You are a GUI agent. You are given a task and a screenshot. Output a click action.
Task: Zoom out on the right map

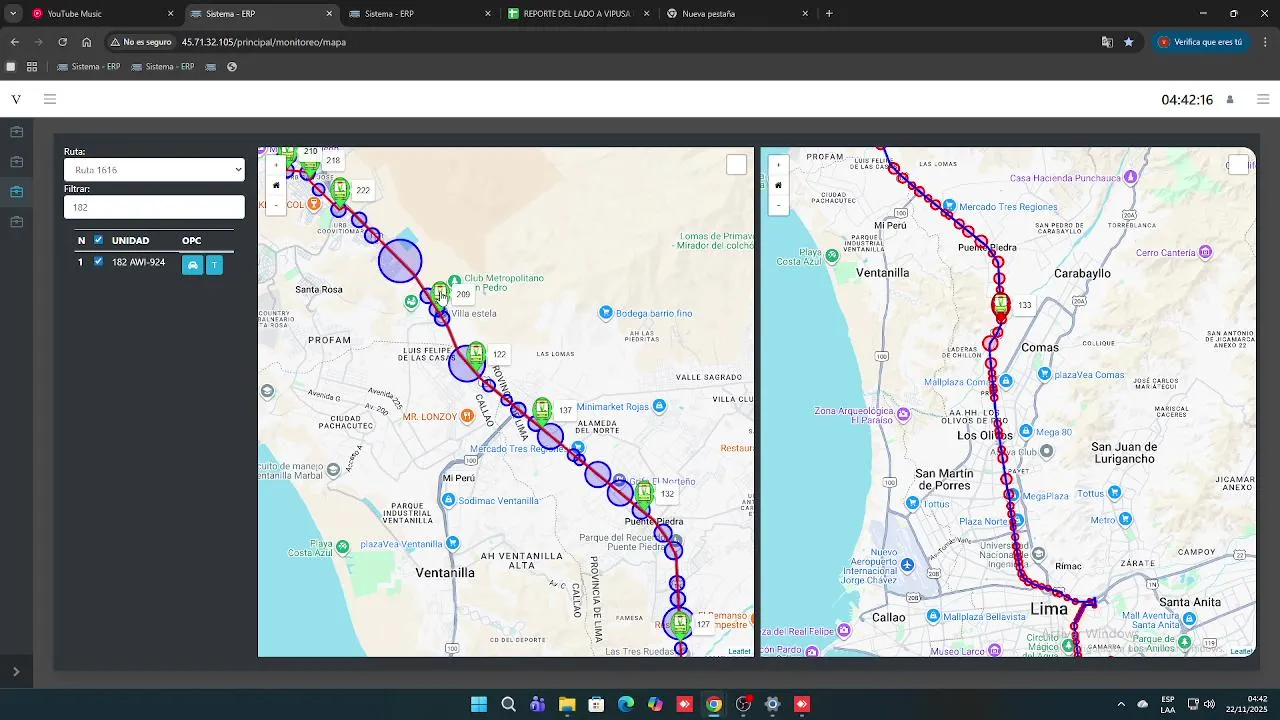tap(778, 204)
